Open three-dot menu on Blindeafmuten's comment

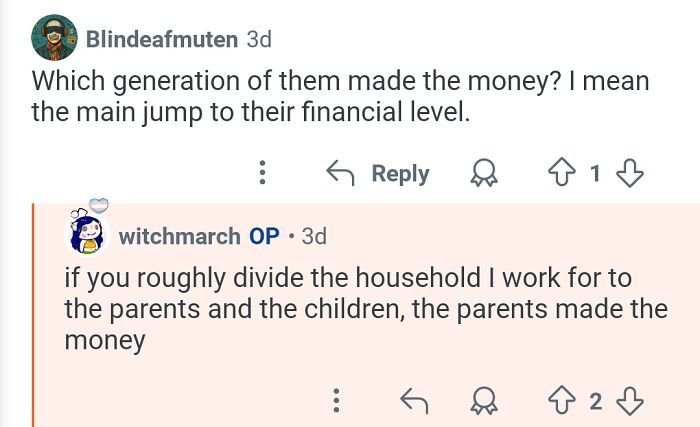click(262, 173)
